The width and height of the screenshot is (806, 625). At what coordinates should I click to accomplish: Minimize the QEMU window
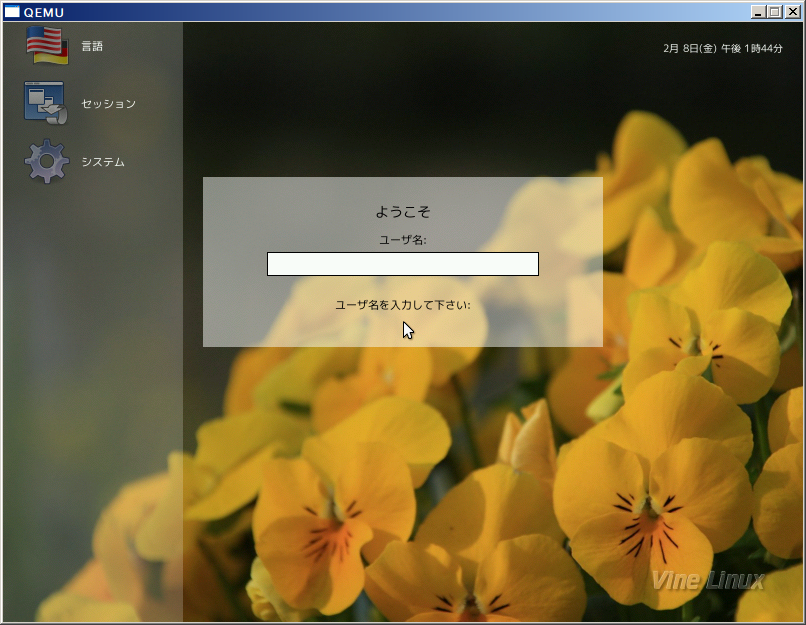[x=758, y=12]
